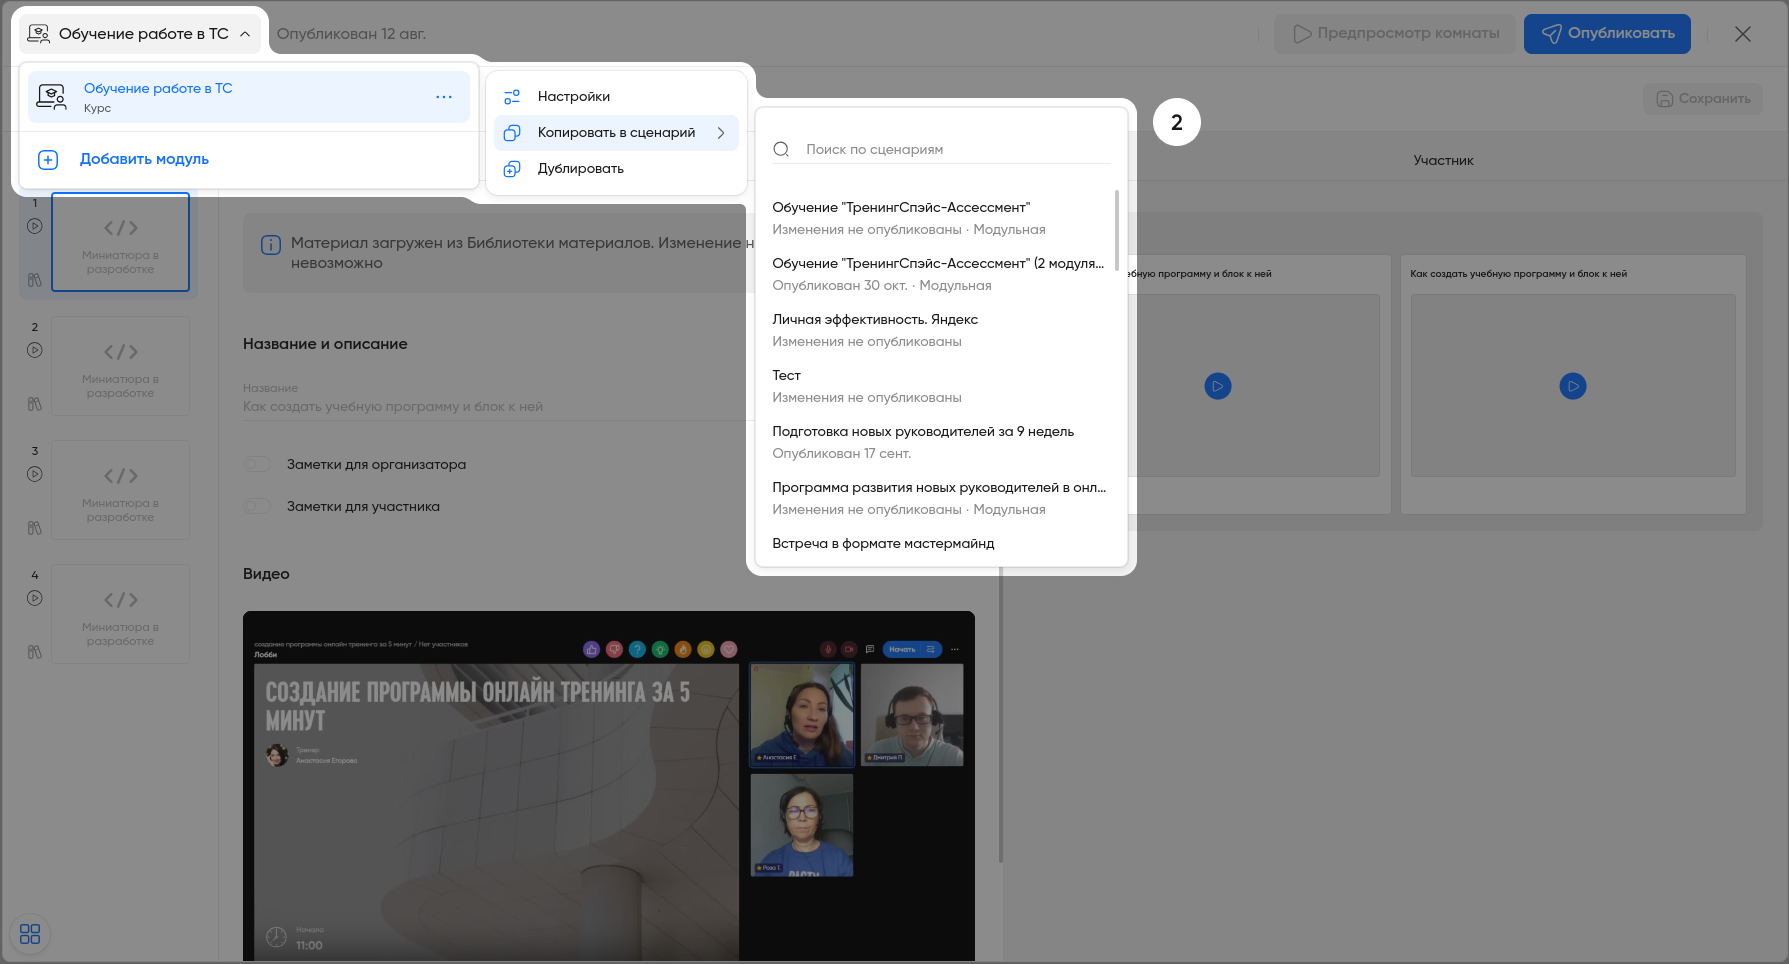Click the plus icon beside Добавить модуль
Image resolution: width=1789 pixels, height=964 pixels.
48,160
